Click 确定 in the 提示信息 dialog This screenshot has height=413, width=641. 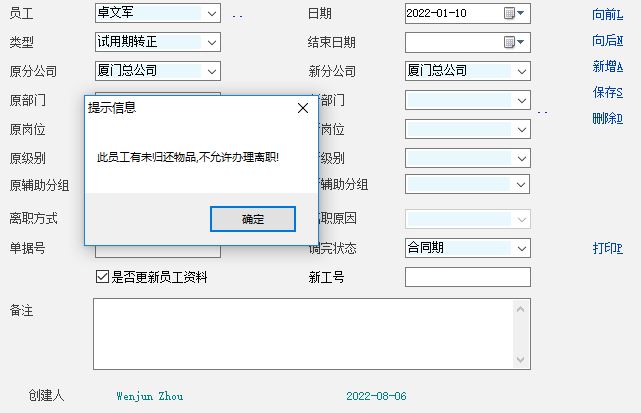(x=253, y=219)
